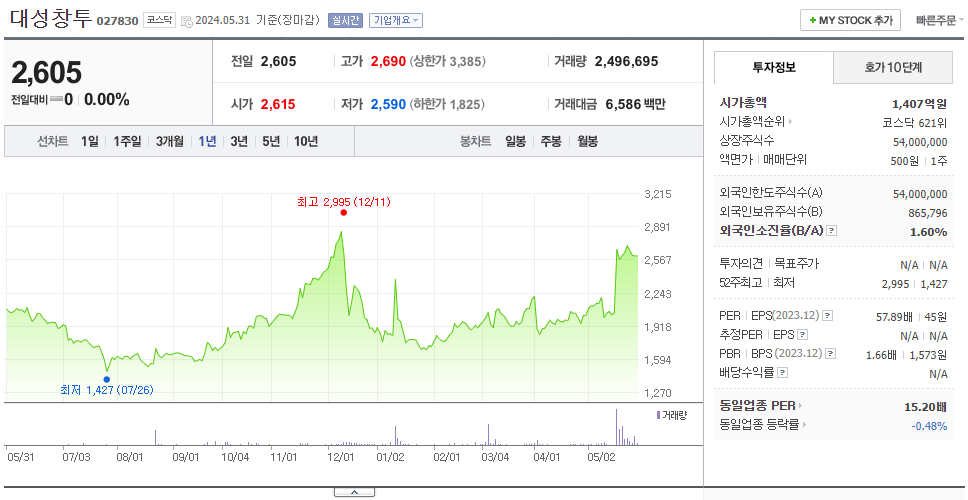The height and width of the screenshot is (500, 968).
Task: Click the 저가 value 2,590
Action: coord(388,104)
